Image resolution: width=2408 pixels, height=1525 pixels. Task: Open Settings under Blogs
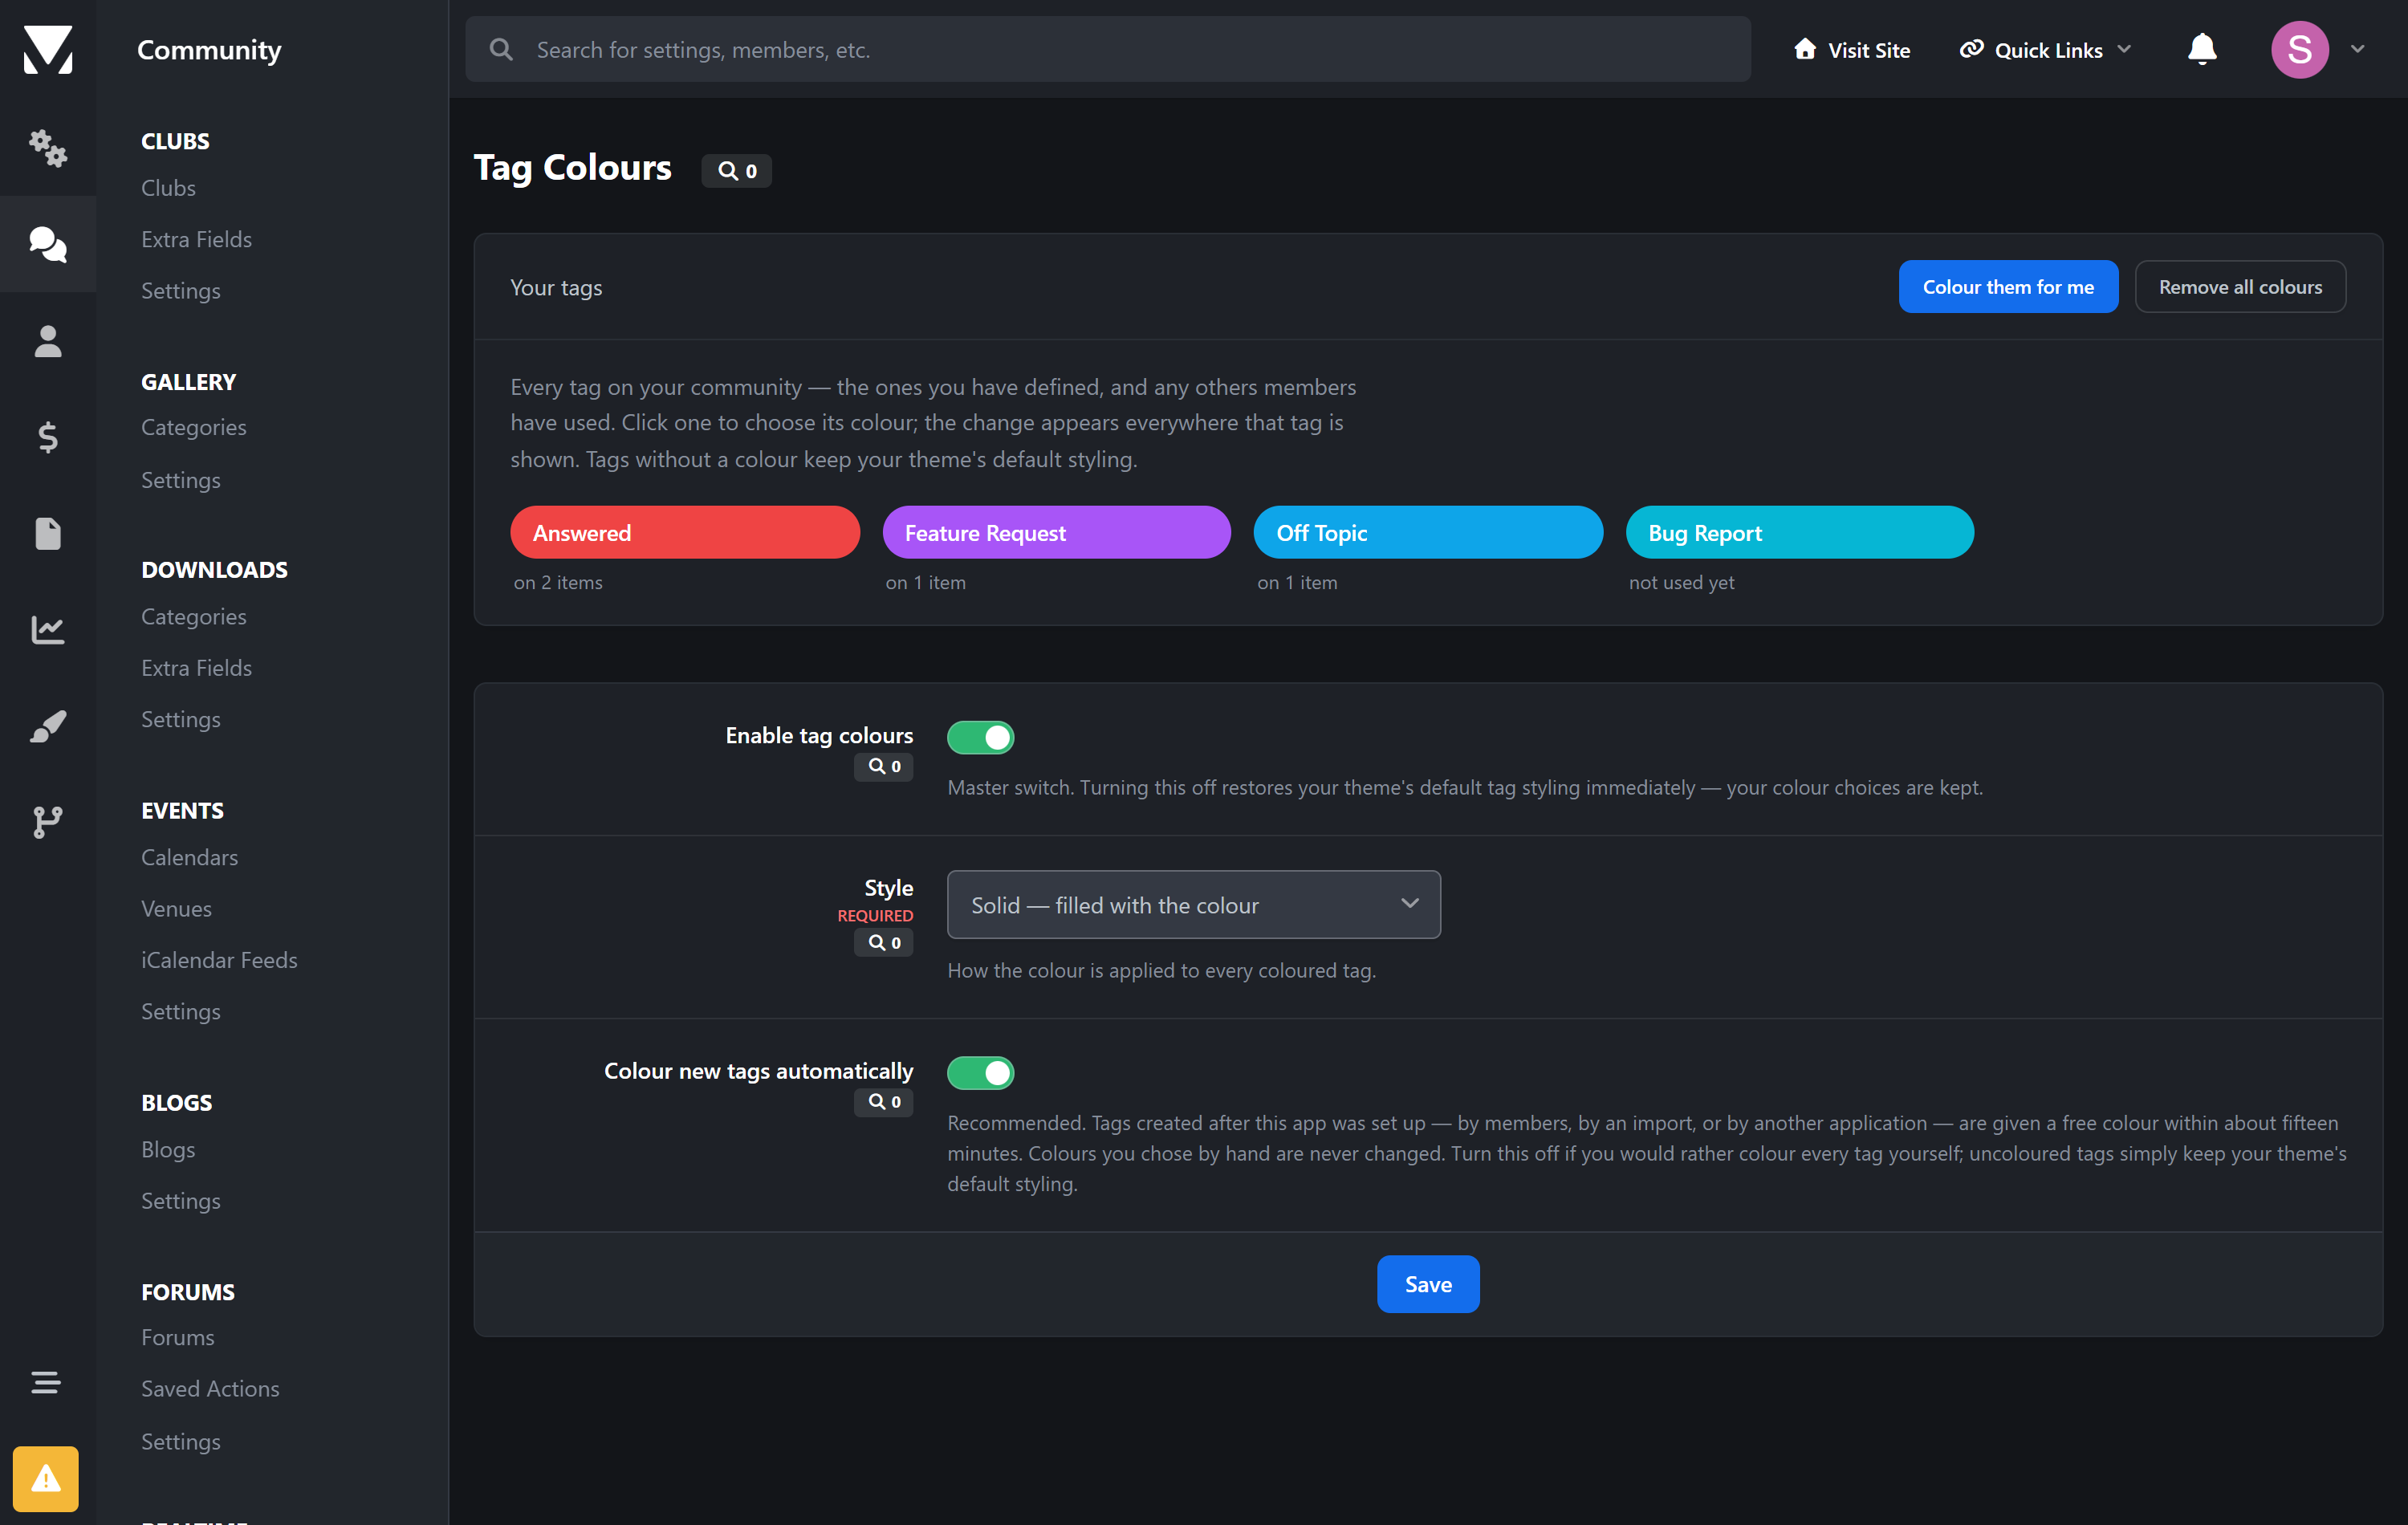[x=181, y=1201]
